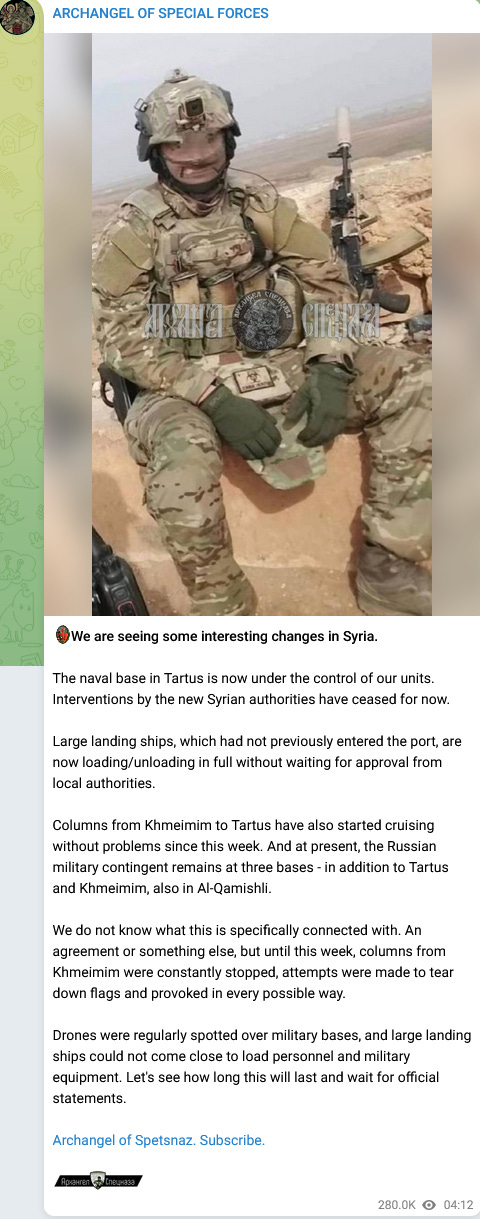Click the black Archangel Spetsnaz logo banner
The width and height of the screenshot is (480, 1219).
pos(98,1180)
